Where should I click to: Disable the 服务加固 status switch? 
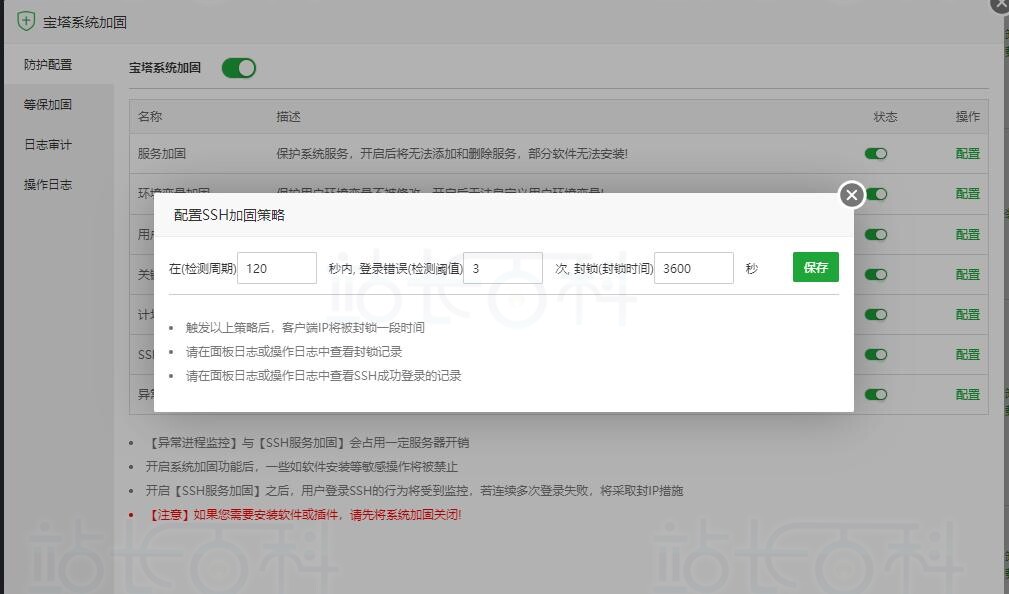[x=876, y=154]
